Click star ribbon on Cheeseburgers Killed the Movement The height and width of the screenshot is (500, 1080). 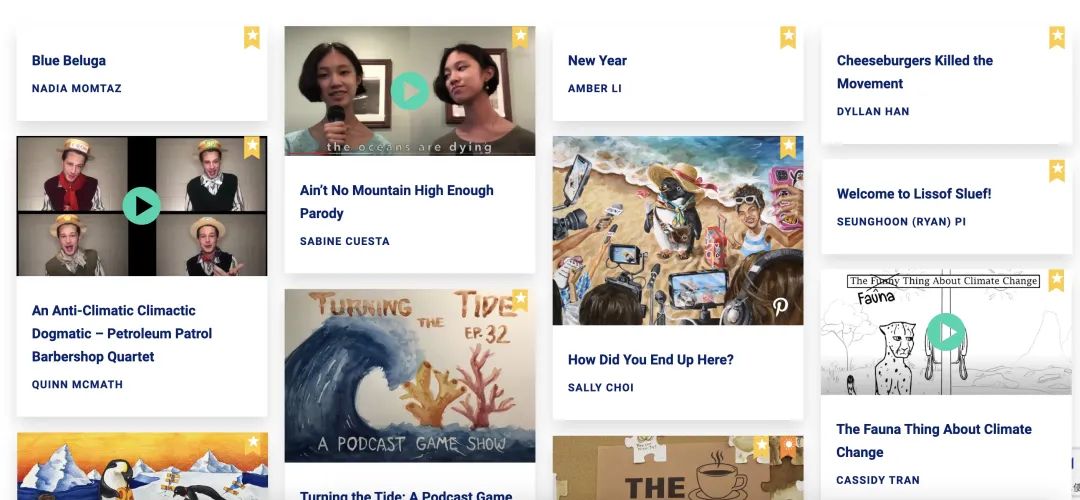click(1057, 37)
